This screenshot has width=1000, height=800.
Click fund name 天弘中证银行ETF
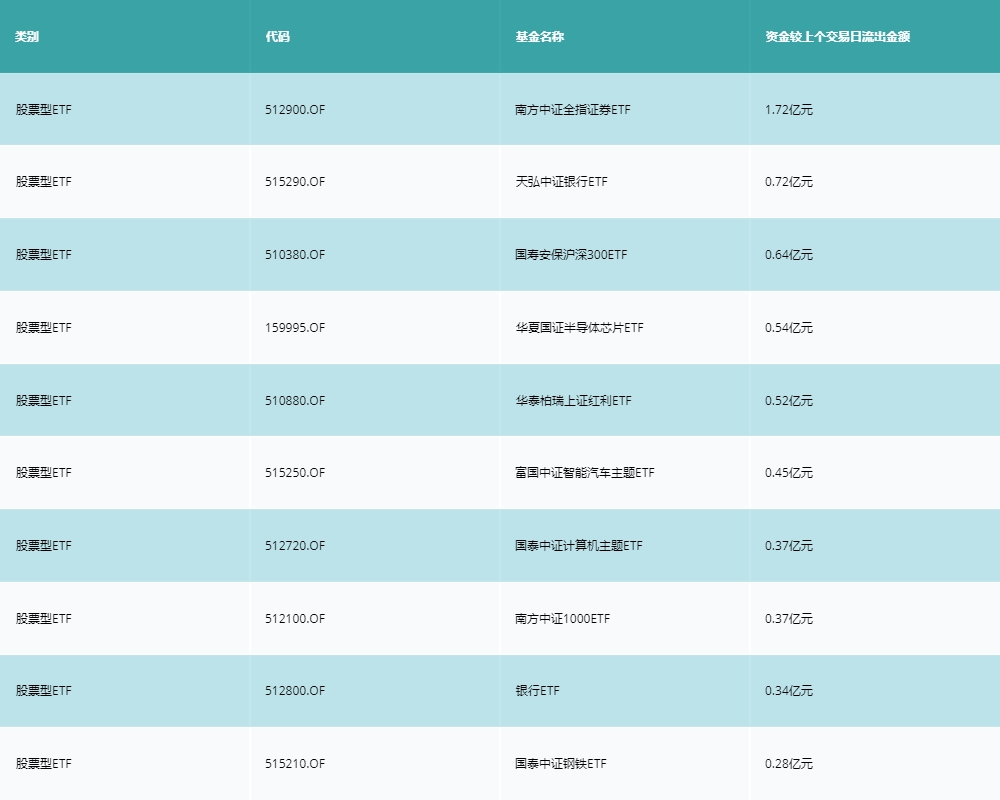tap(561, 182)
